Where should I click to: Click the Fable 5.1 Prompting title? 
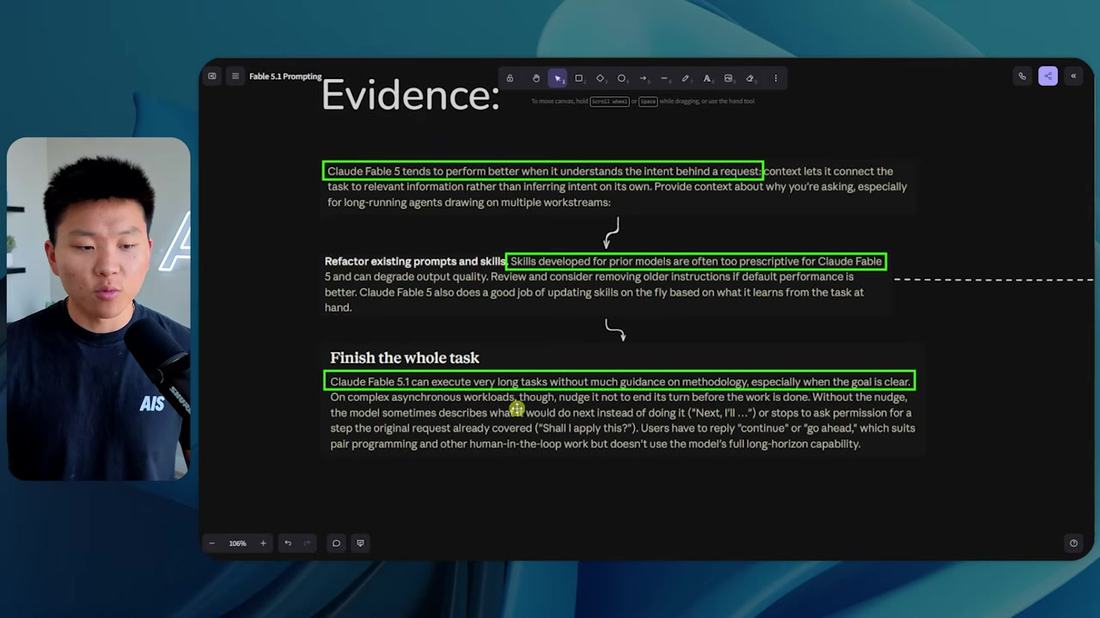tap(286, 76)
